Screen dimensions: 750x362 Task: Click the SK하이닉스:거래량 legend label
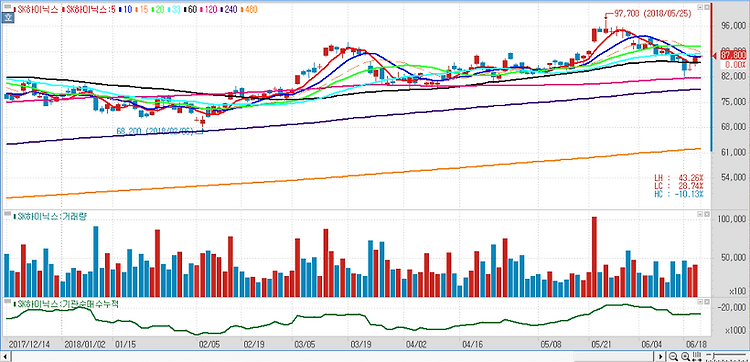(x=50, y=217)
